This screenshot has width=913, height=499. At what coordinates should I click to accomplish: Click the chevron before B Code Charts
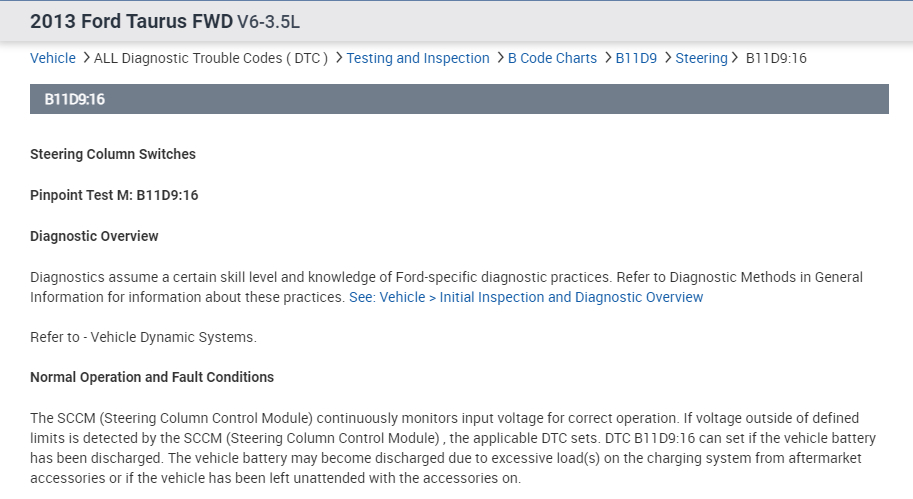[x=500, y=58]
